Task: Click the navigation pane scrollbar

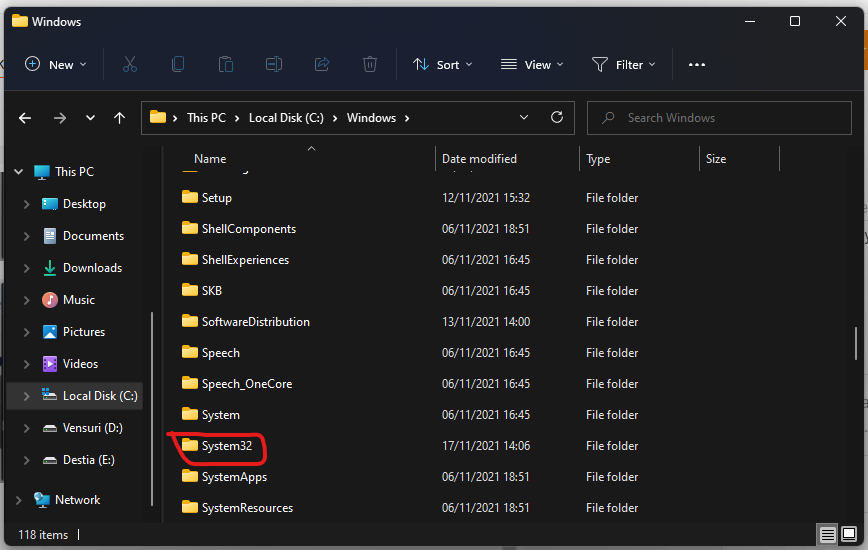Action: click(152, 409)
